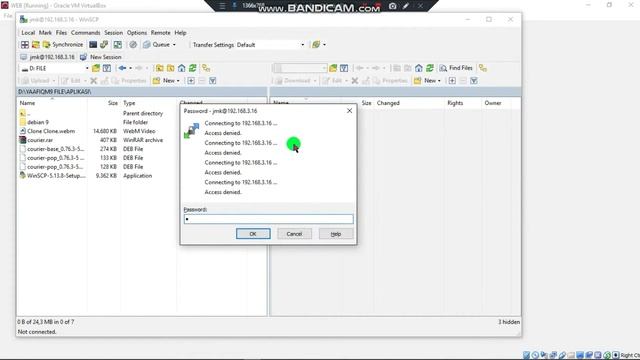Select WinSCP-5.13.8-Setup application file
This screenshot has width=640, height=360.
coord(56,176)
